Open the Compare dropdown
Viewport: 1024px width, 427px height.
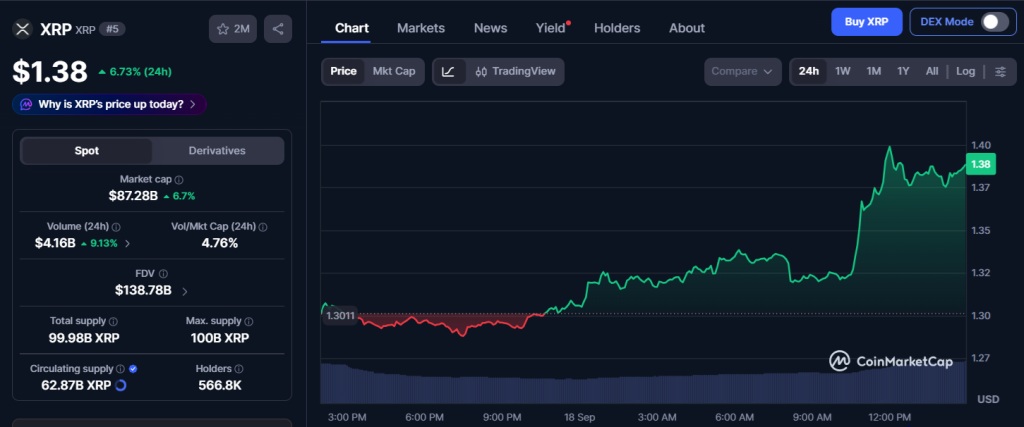point(743,72)
